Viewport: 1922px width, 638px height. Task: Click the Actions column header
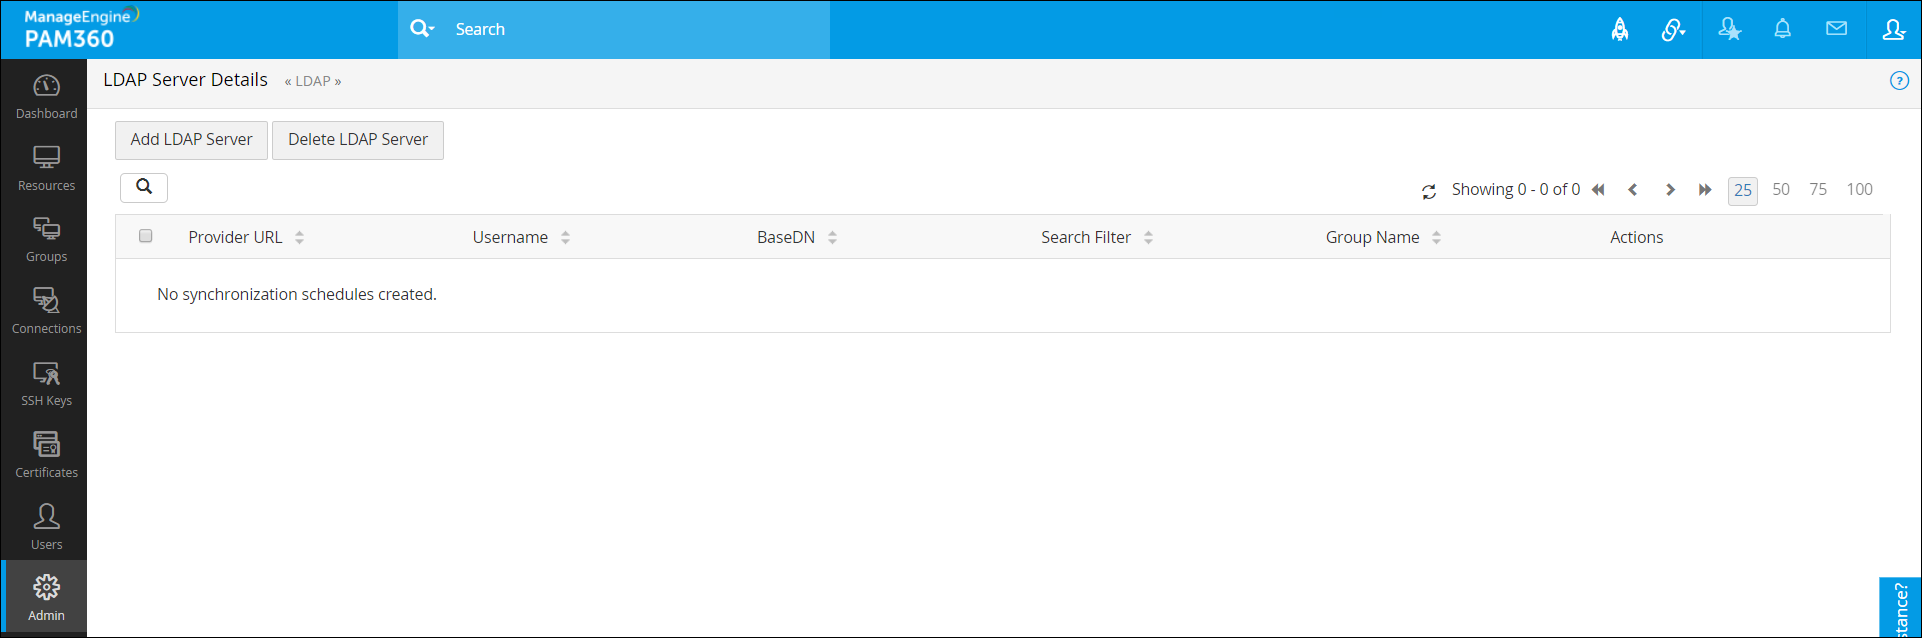click(x=1637, y=237)
